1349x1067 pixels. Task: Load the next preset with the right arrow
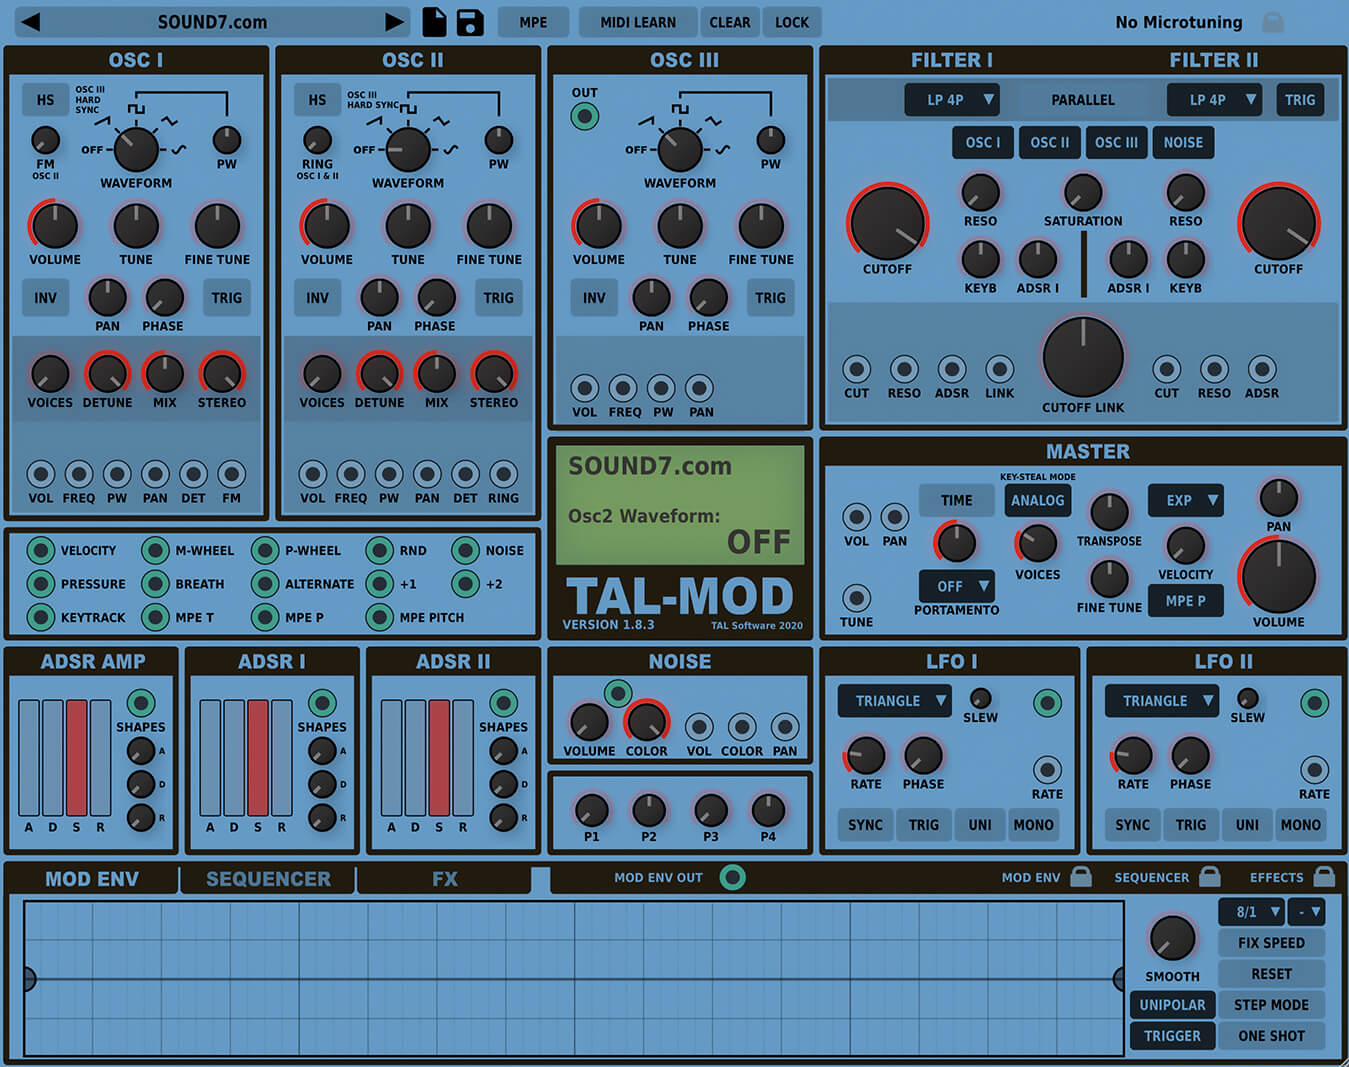coord(395,22)
